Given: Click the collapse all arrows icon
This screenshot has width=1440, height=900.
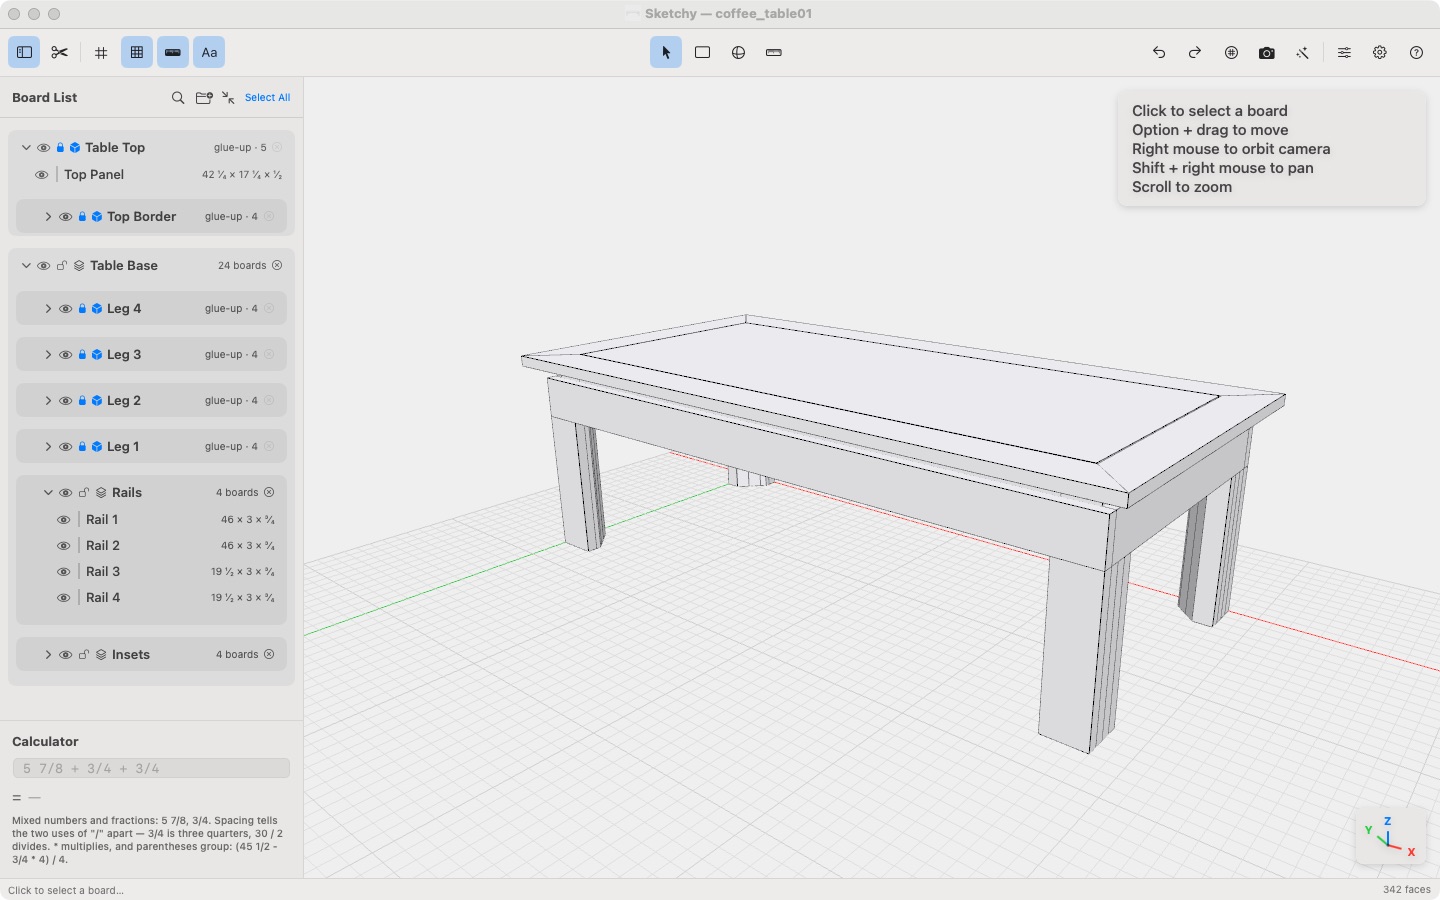Looking at the screenshot, I should (x=229, y=97).
